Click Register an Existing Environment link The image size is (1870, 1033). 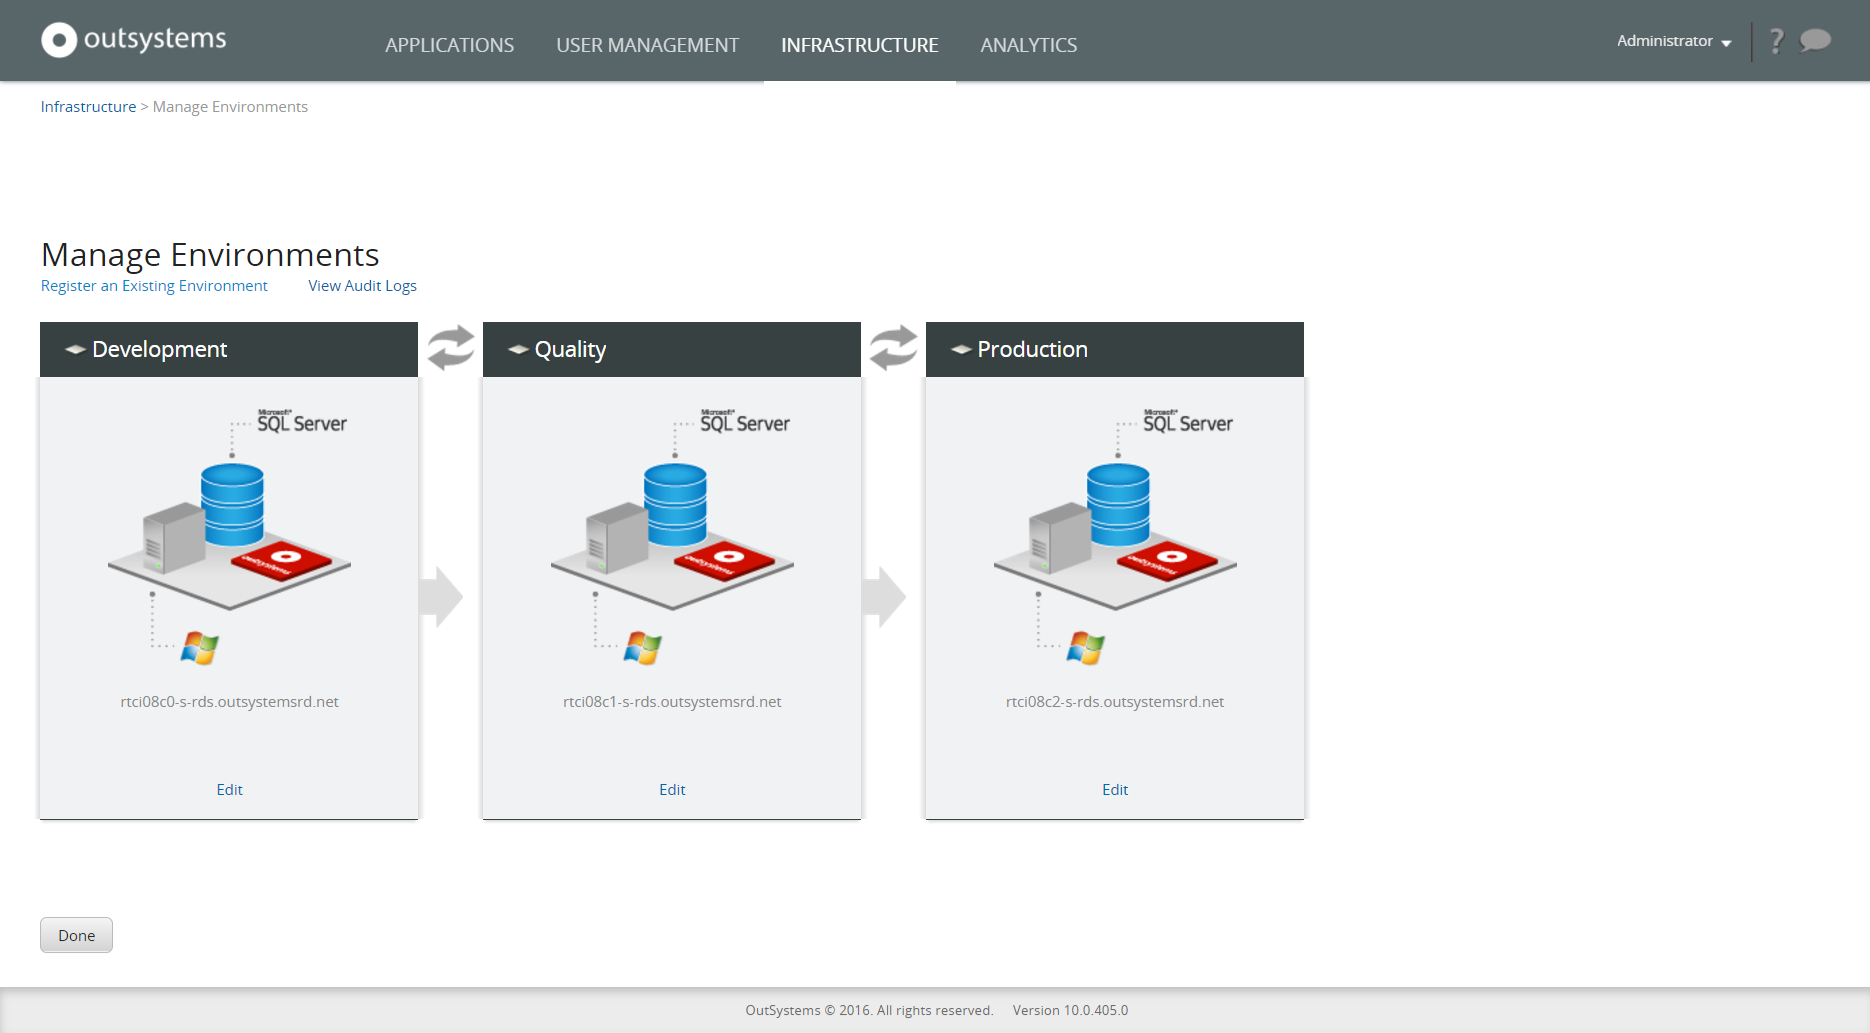coord(154,286)
